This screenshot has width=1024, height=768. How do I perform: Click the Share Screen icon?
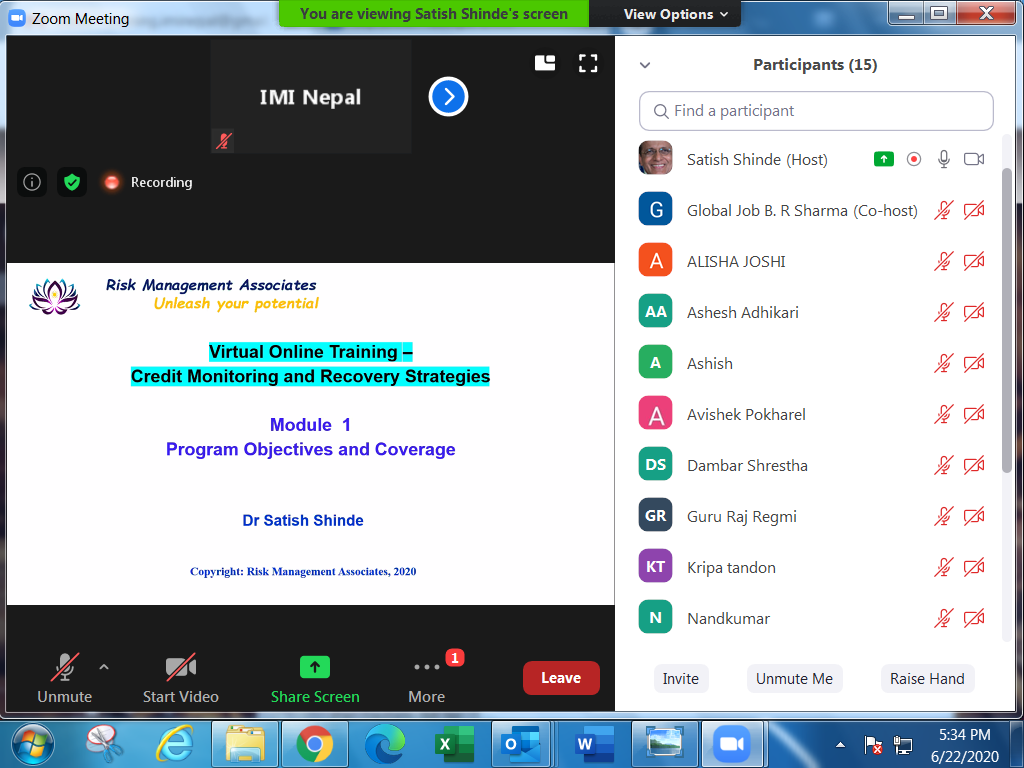pos(315,668)
